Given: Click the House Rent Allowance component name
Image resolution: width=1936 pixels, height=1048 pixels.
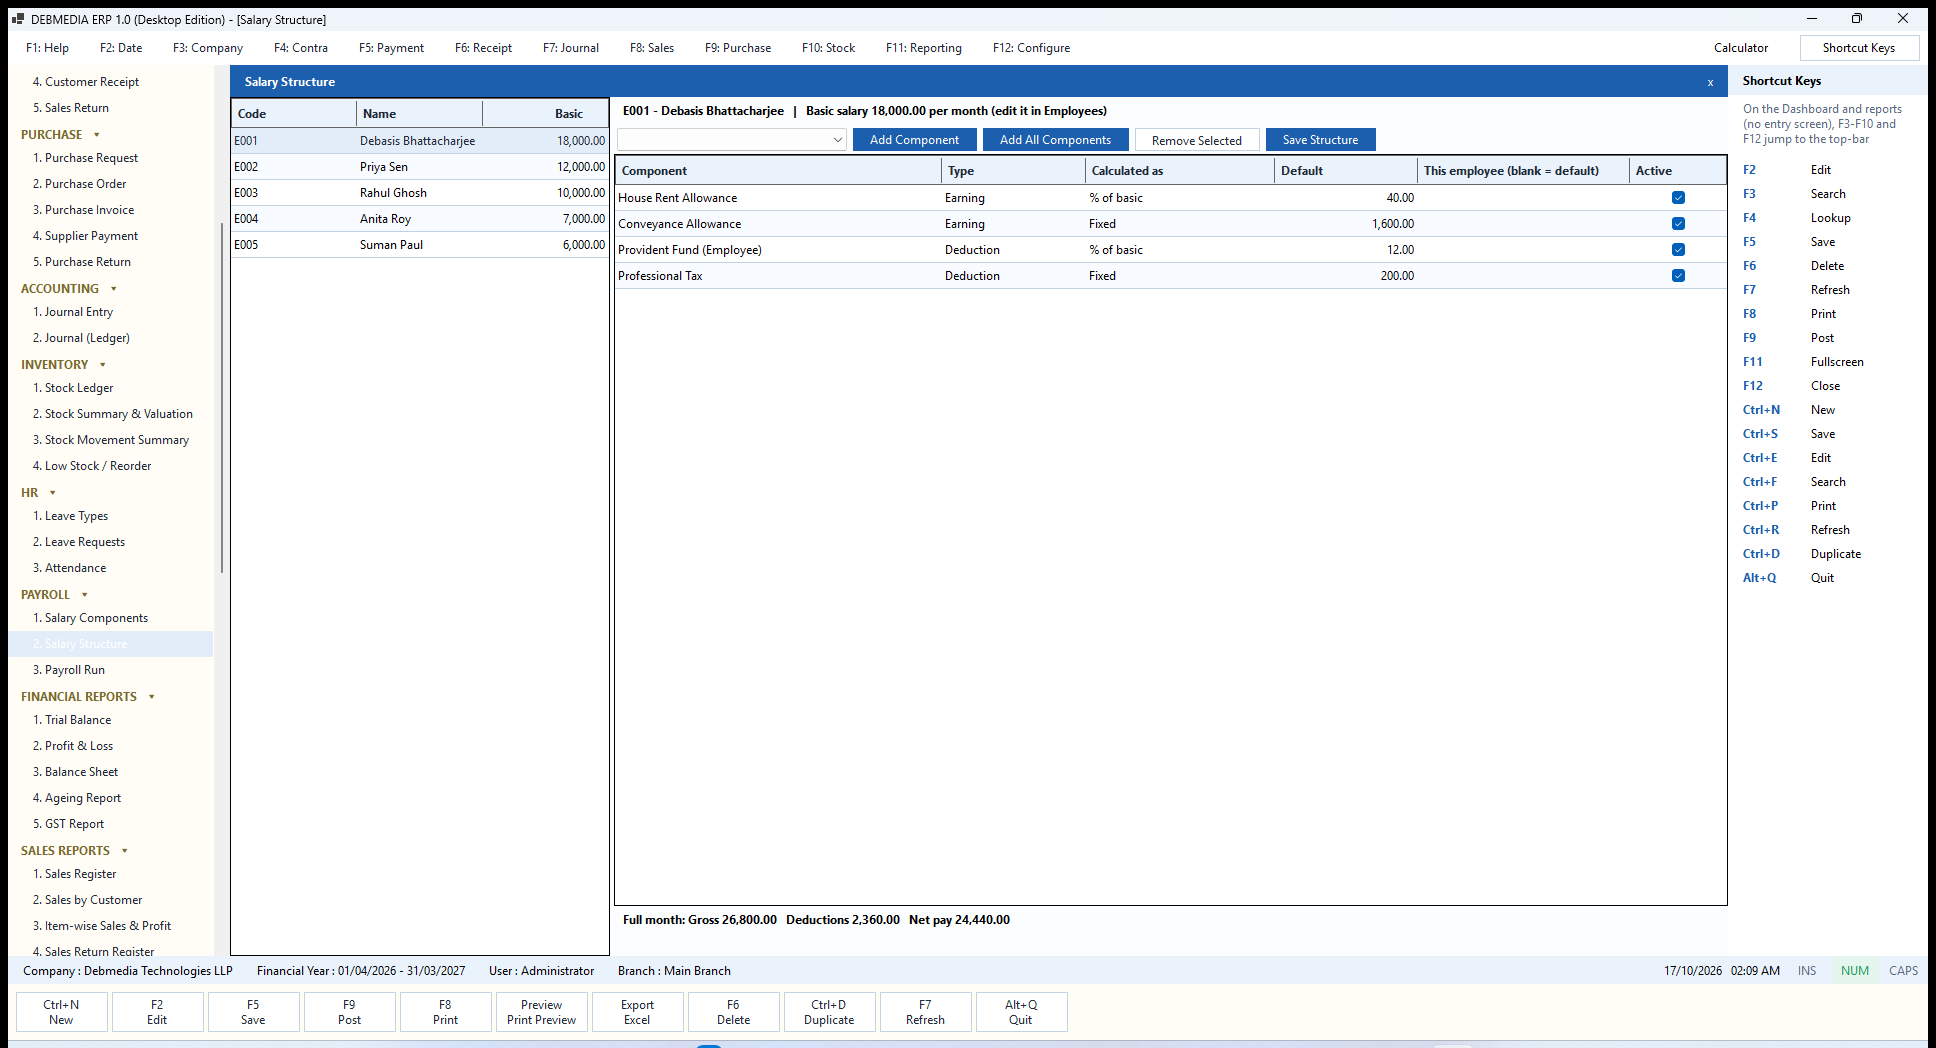Looking at the screenshot, I should (677, 198).
